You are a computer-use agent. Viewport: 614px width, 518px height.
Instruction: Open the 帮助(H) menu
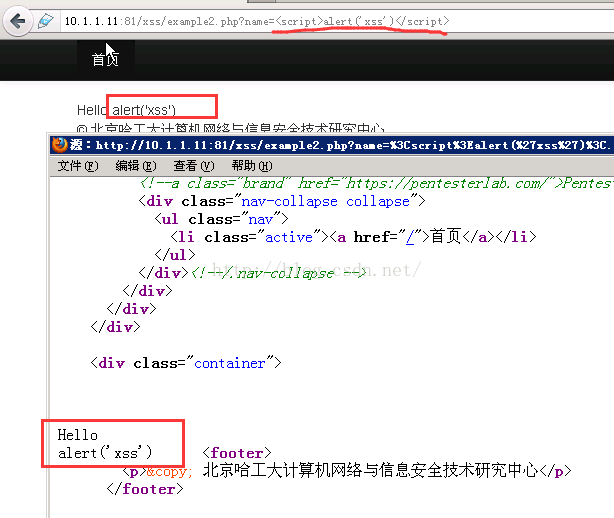(x=252, y=166)
